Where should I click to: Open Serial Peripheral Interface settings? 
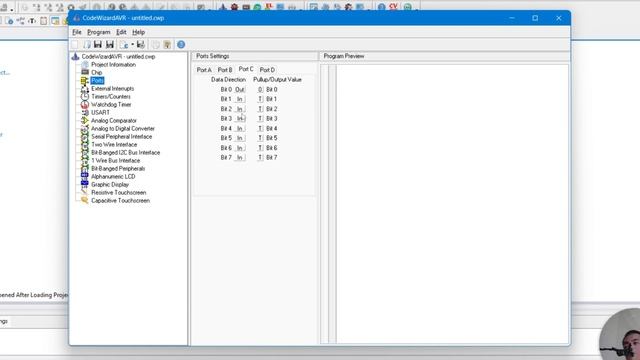coord(122,137)
